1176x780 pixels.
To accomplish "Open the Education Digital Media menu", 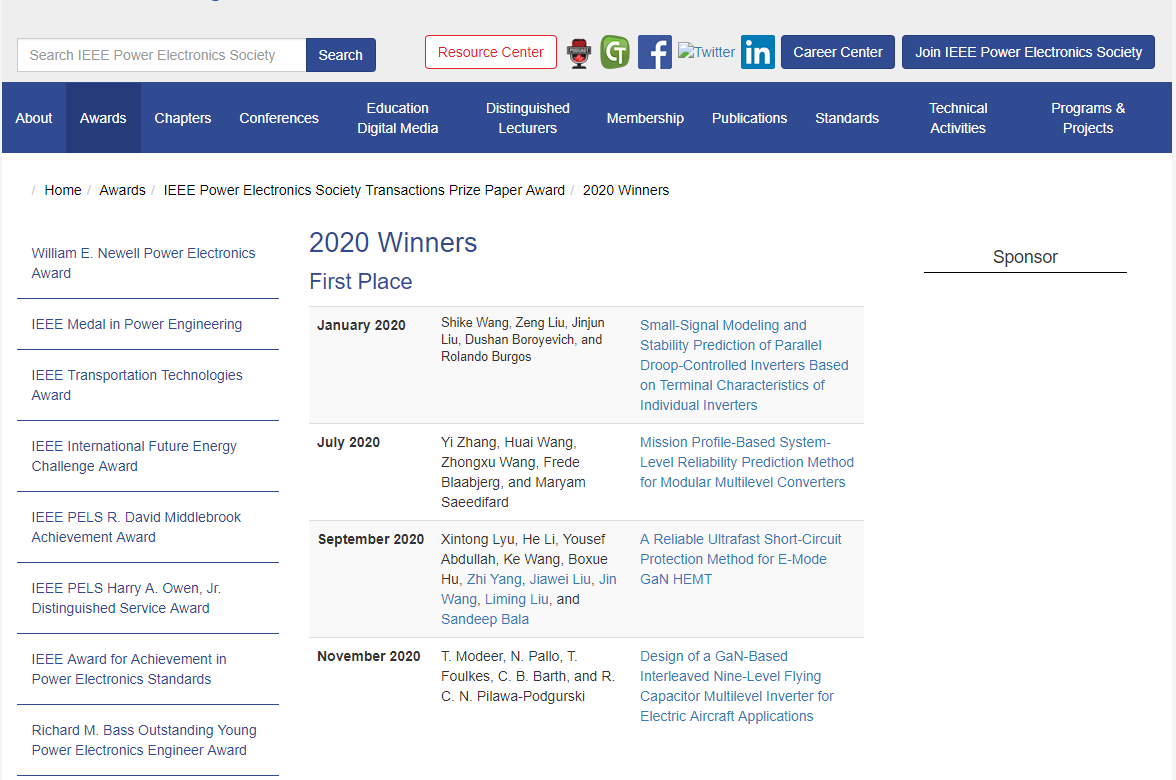I will click(398, 118).
